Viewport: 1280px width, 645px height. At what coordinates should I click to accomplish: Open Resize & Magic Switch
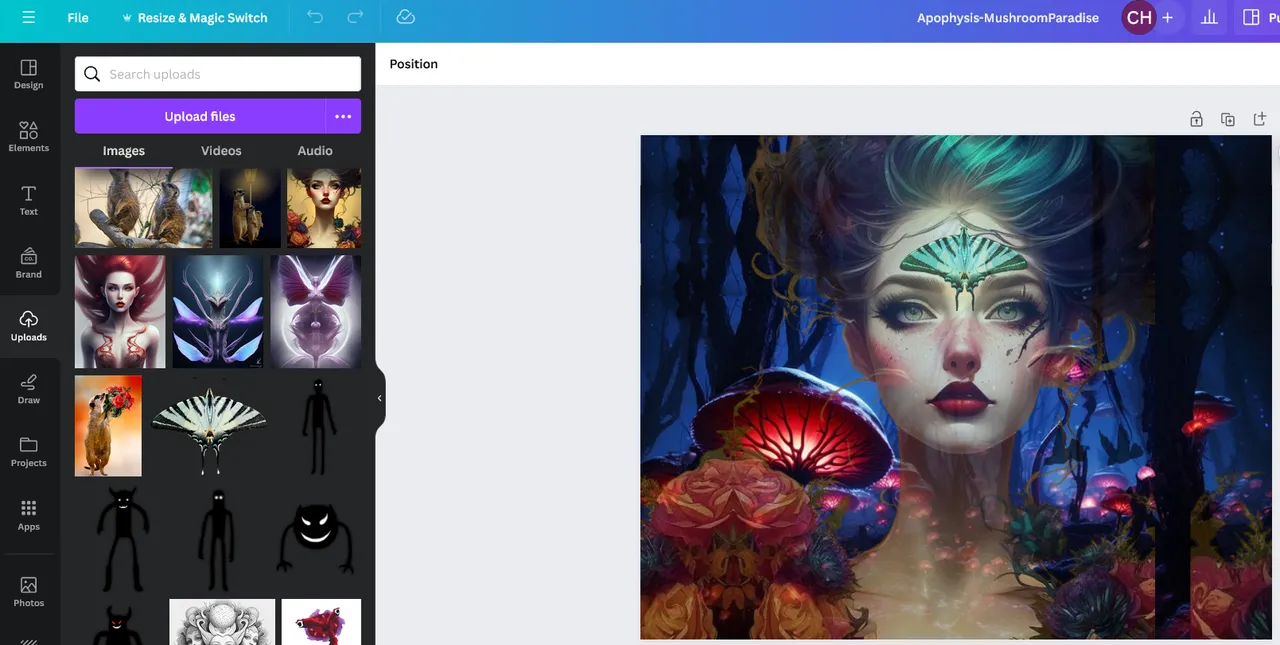[x=195, y=18]
